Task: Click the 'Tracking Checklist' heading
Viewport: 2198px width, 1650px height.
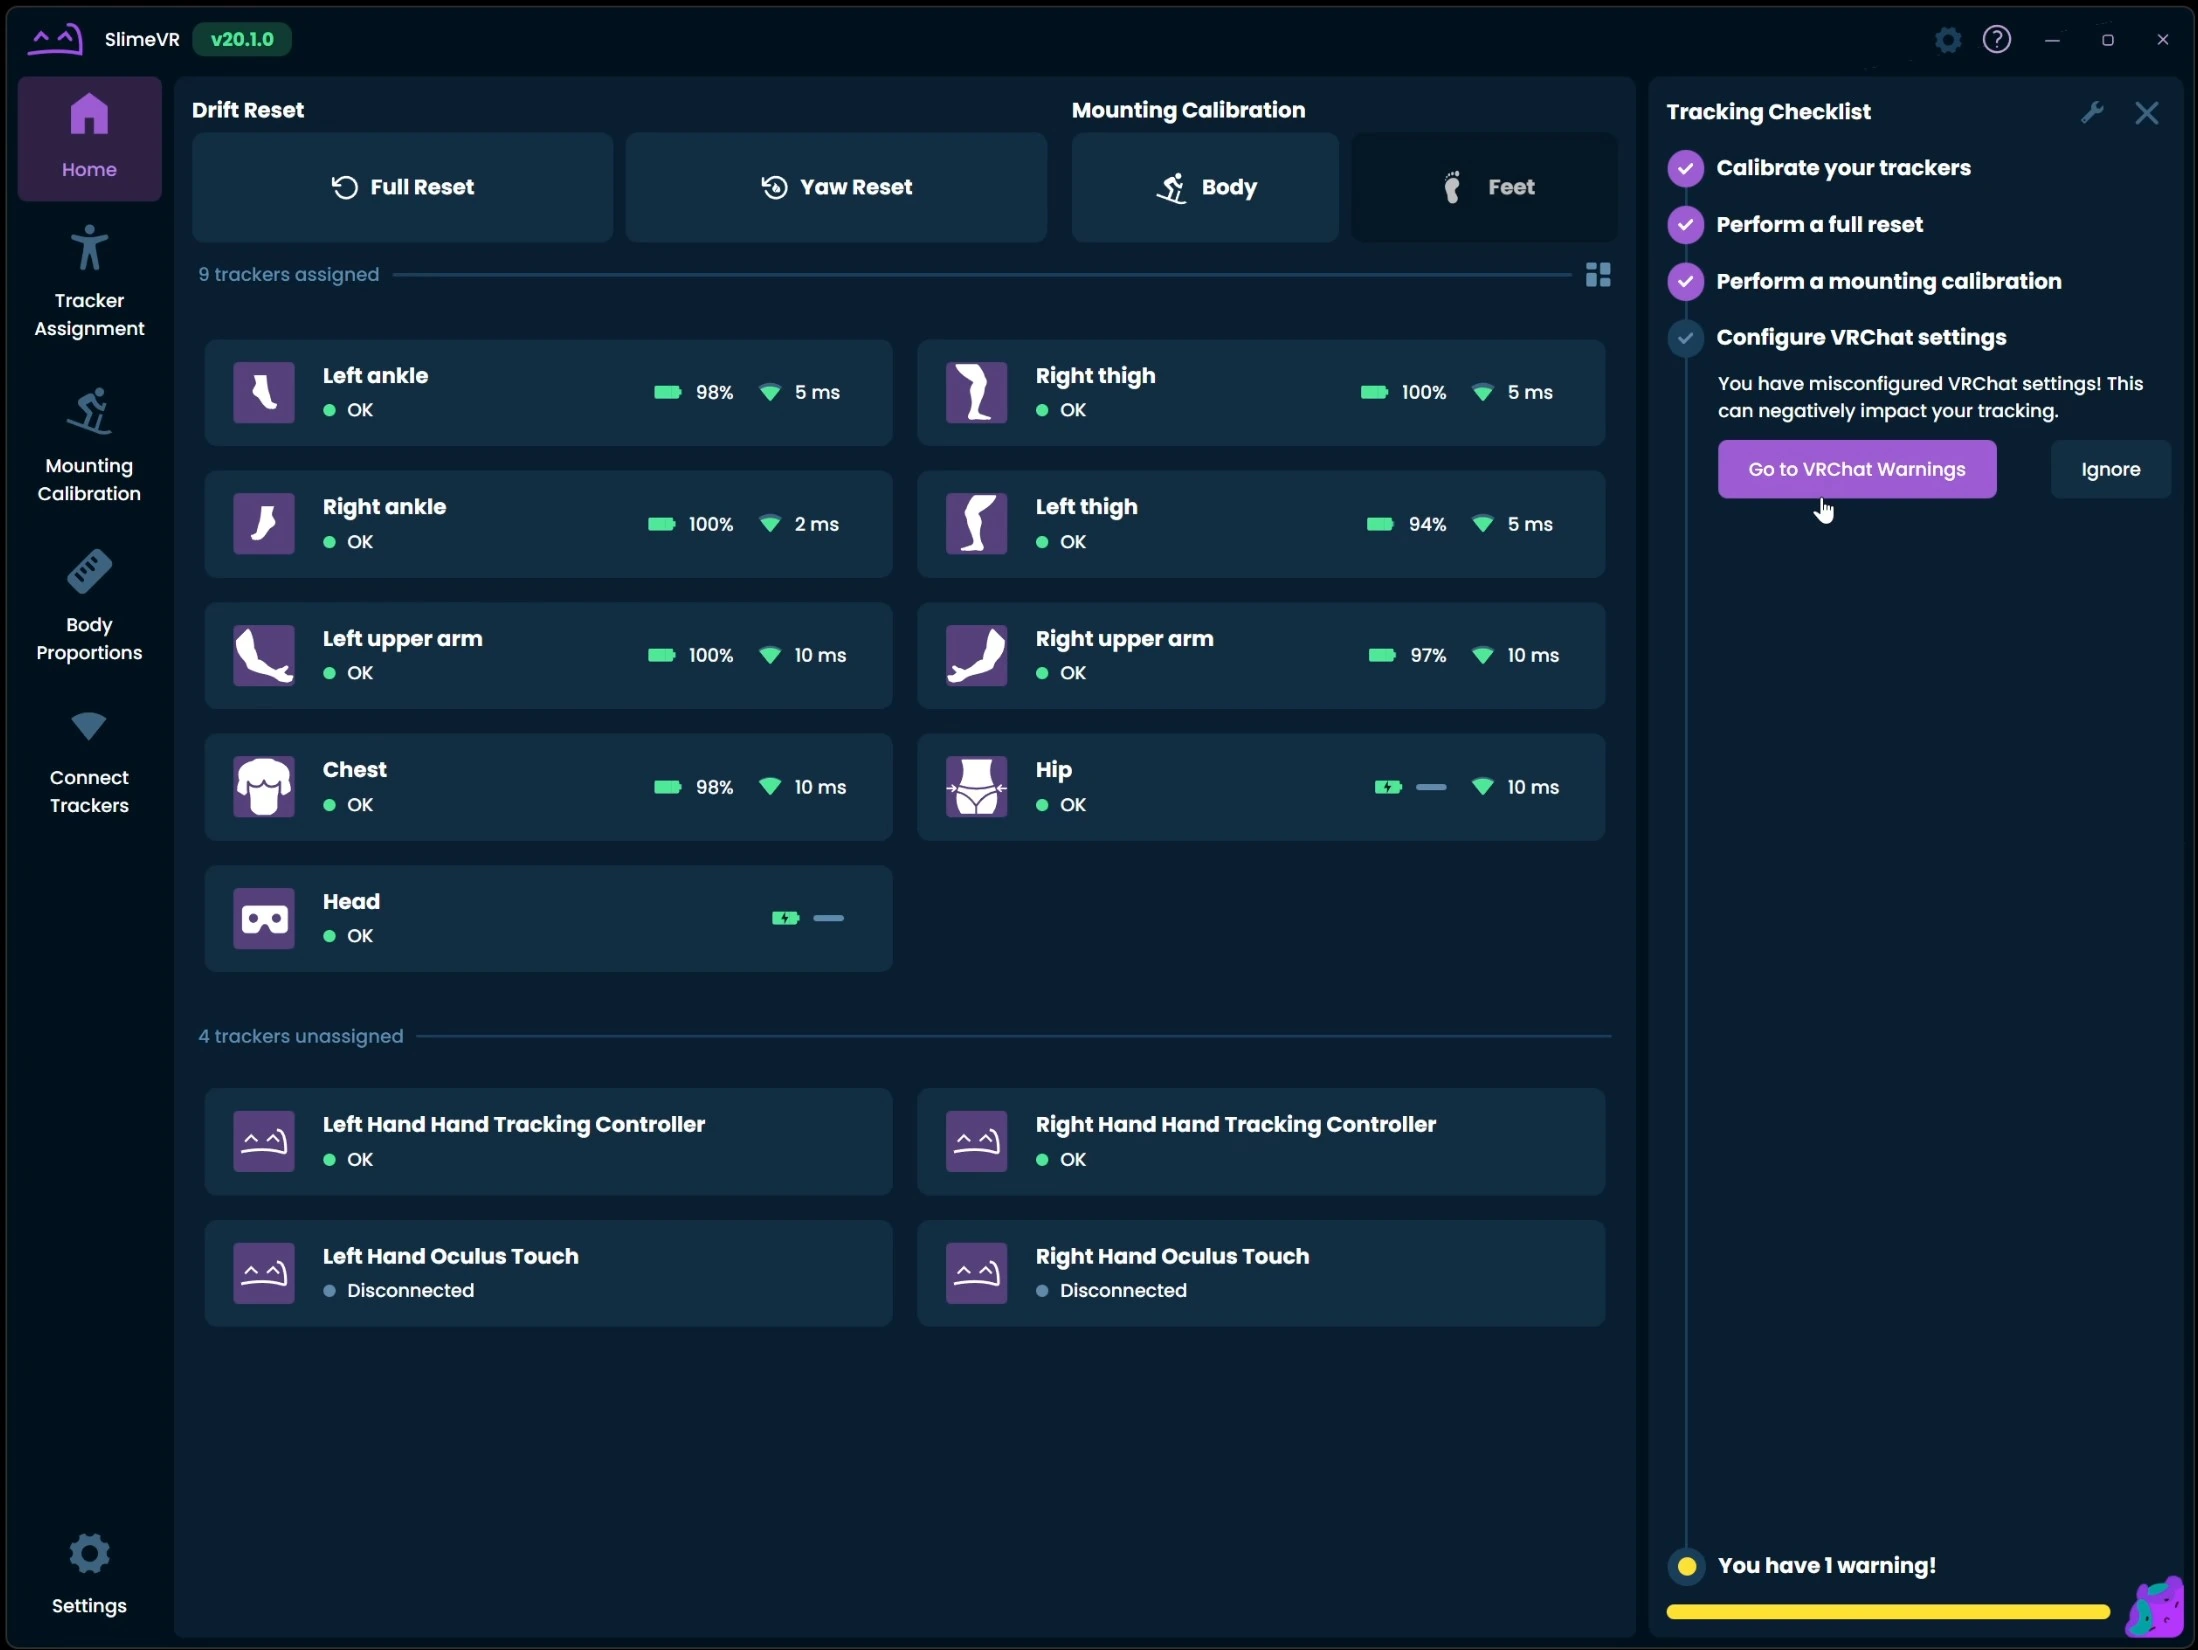Action: pos(1768,112)
